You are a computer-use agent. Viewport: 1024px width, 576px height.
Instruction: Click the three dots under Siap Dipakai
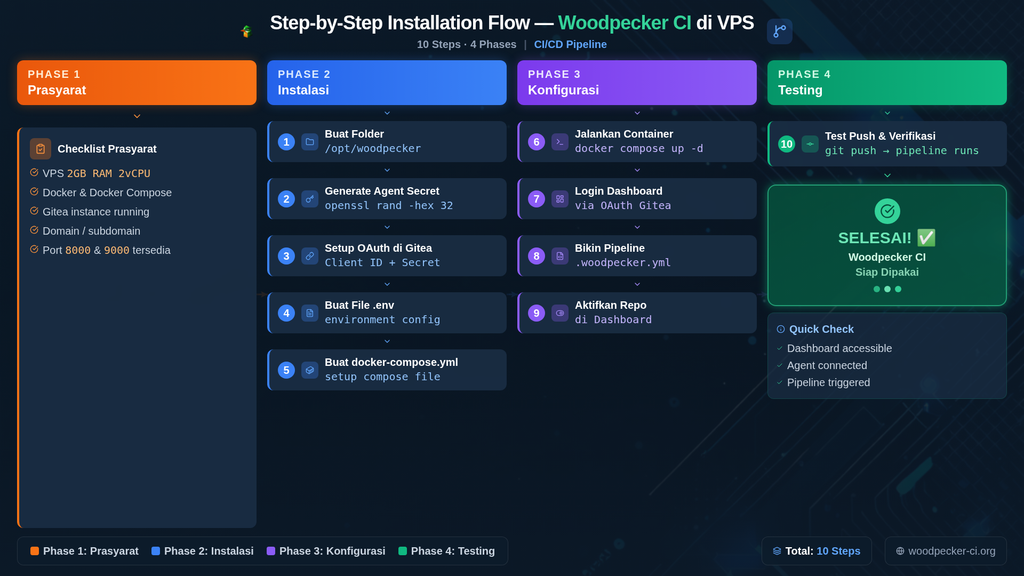click(887, 289)
